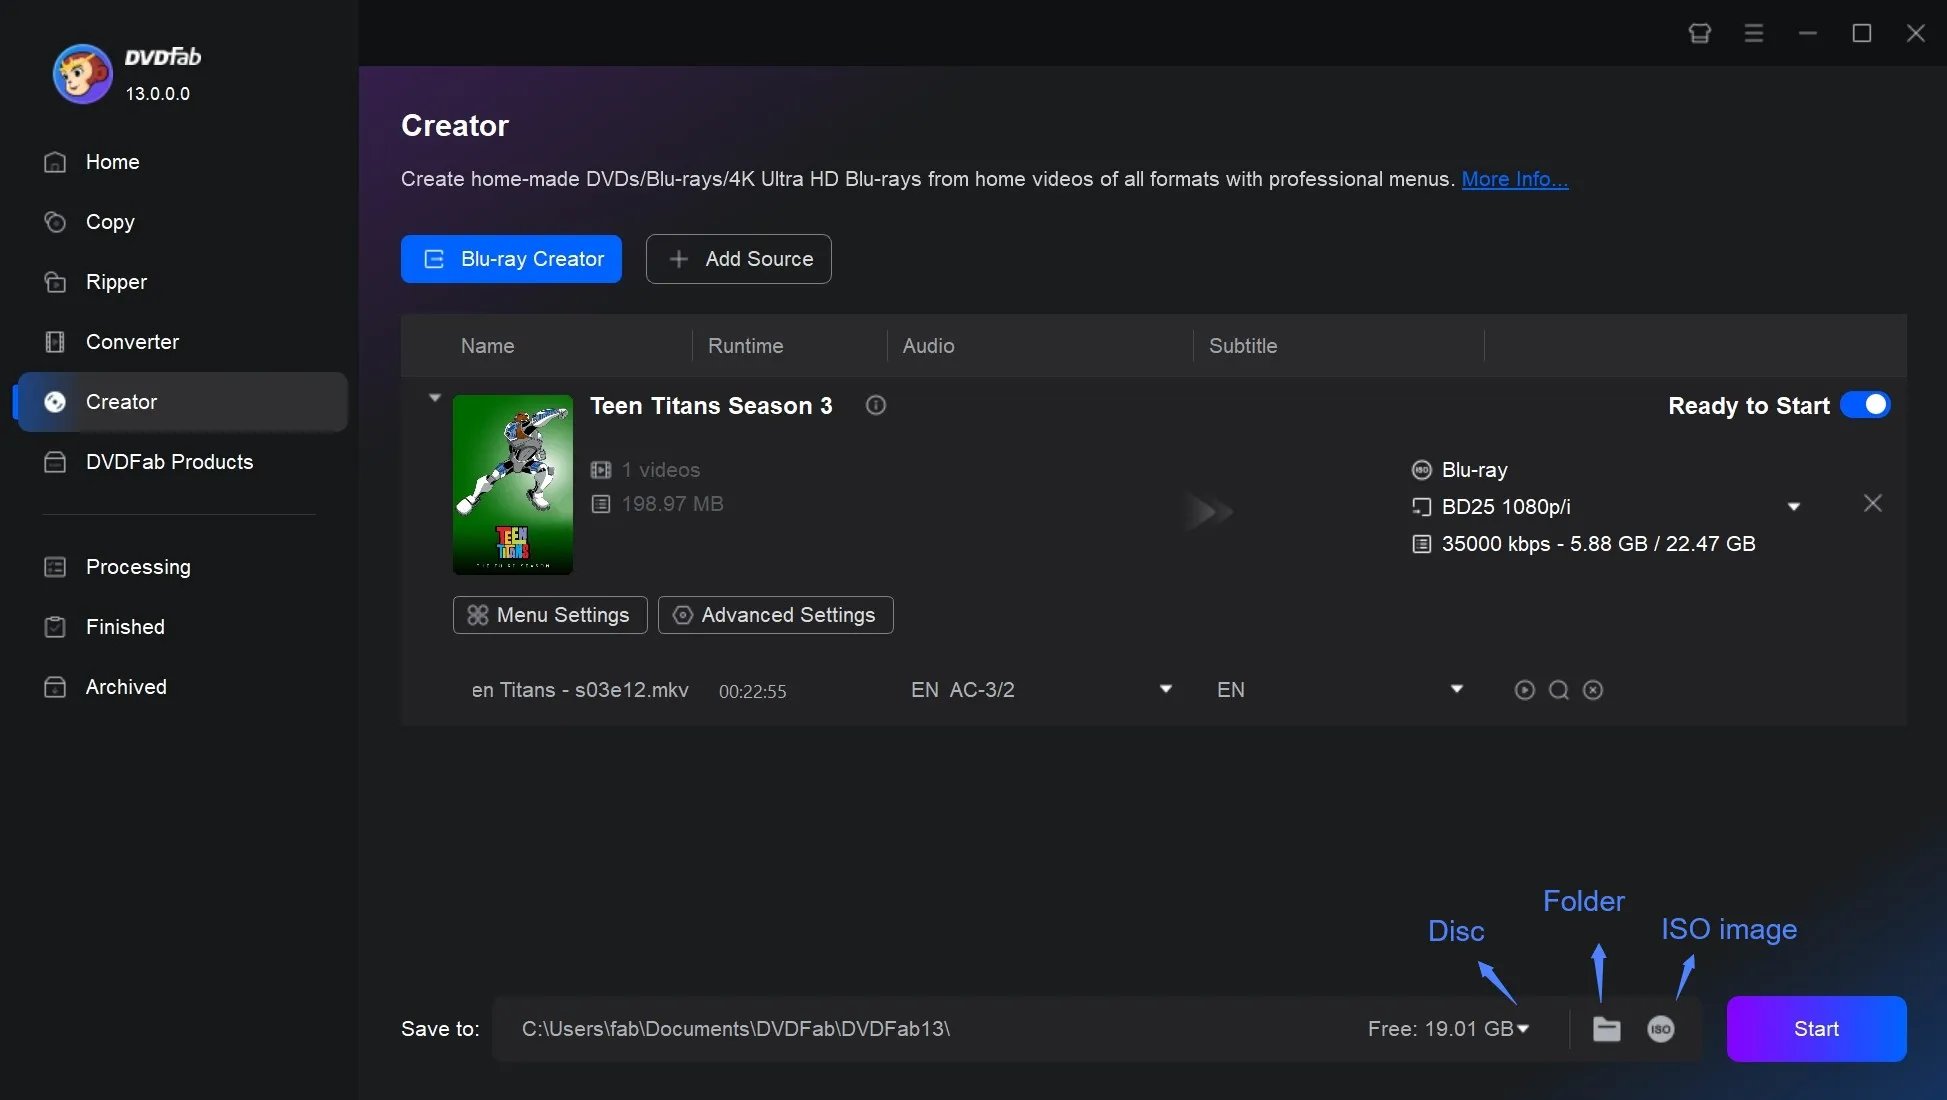1947x1100 pixels.
Task: Open the More Info link
Action: (x=1514, y=180)
